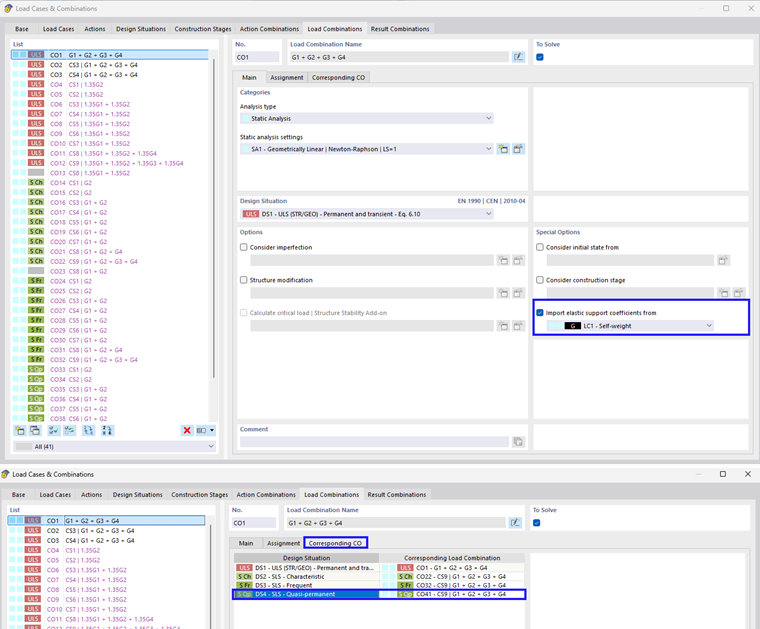The image size is (760, 629).
Task: Create new static analysis settings icon
Action: click(504, 149)
